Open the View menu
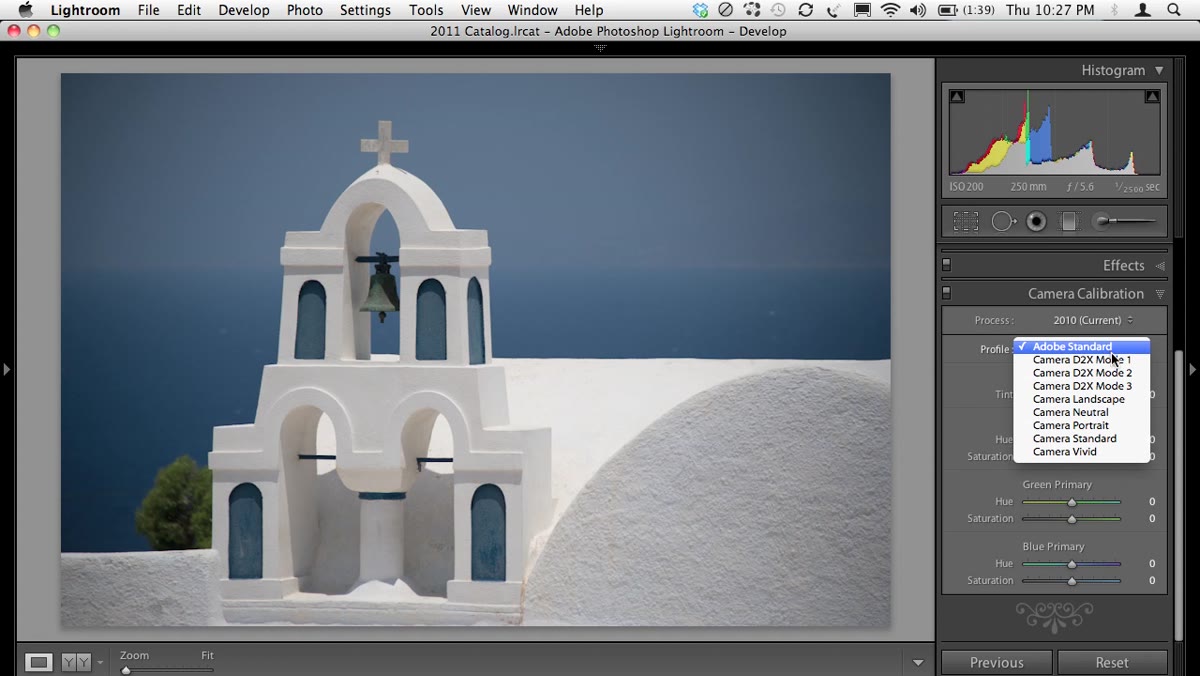The image size is (1200, 676). click(x=476, y=10)
